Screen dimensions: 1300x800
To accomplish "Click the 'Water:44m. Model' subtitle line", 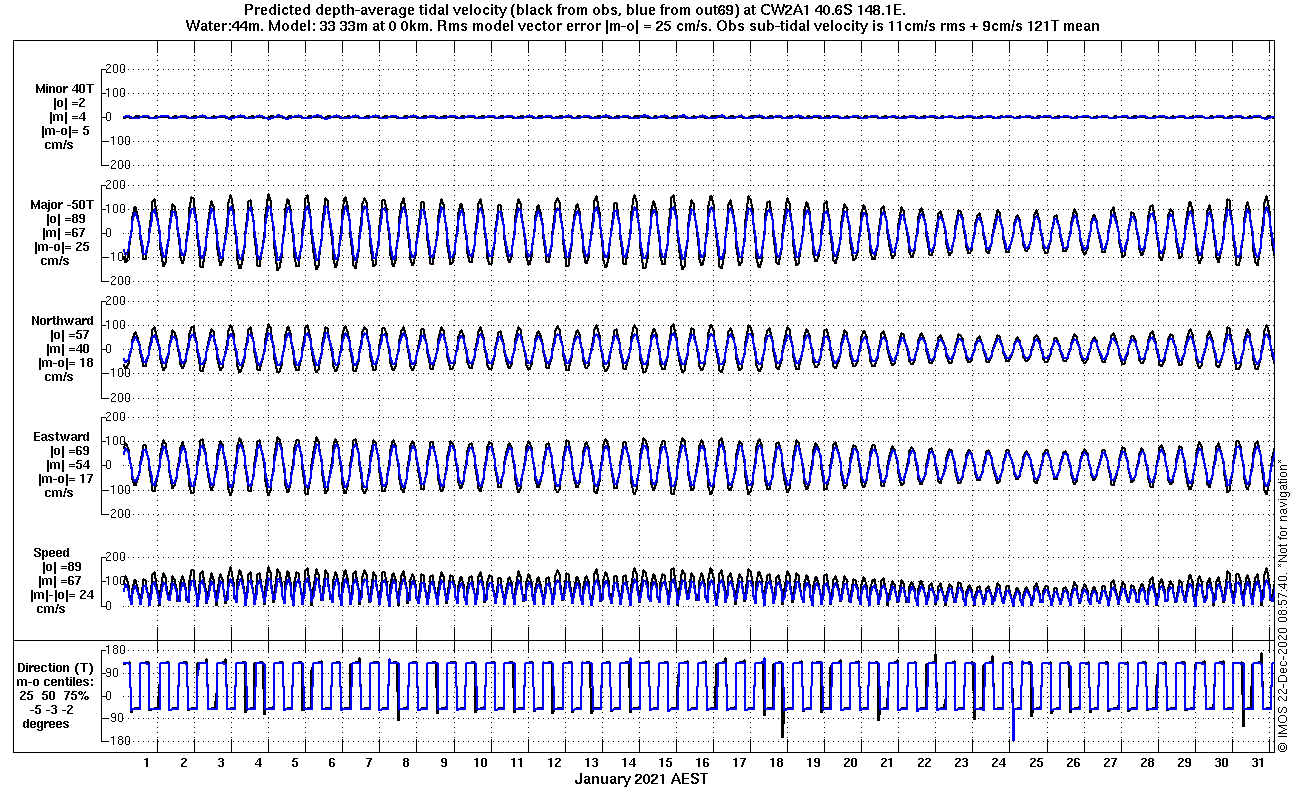I will point(643,26).
